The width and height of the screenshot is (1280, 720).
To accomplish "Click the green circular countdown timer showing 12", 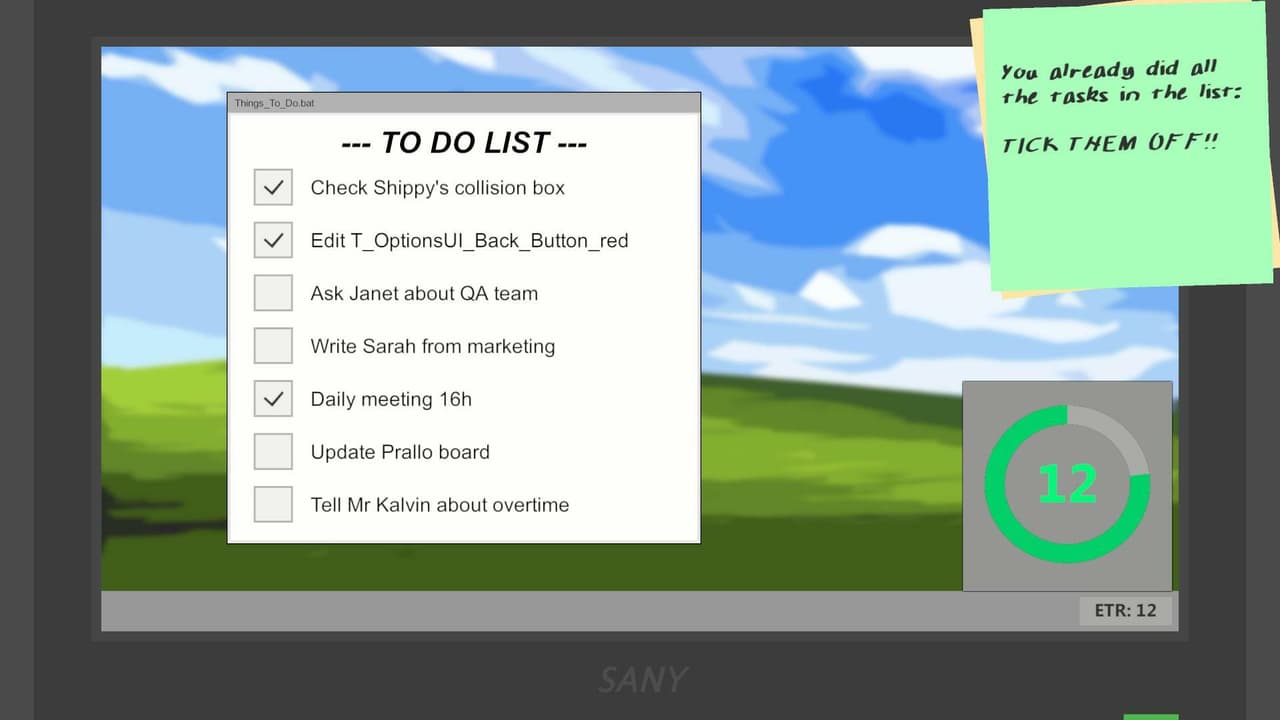I will tap(1067, 484).
